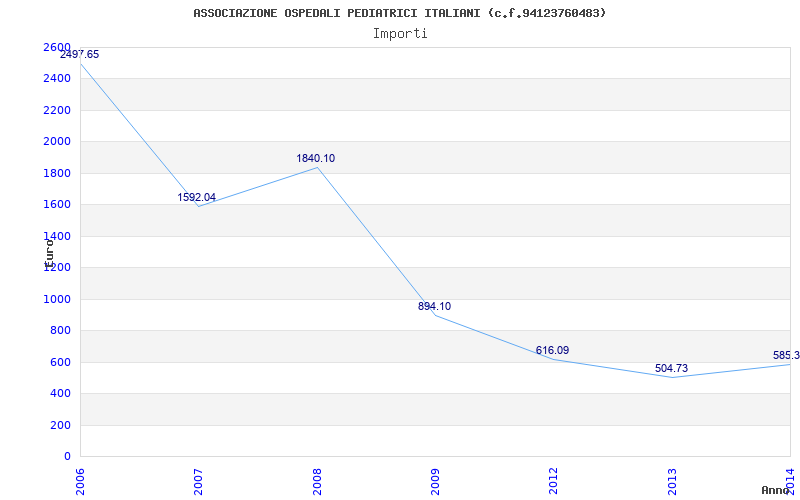Select the 2200 y-axis tick label
800x500 pixels.
click(57, 110)
